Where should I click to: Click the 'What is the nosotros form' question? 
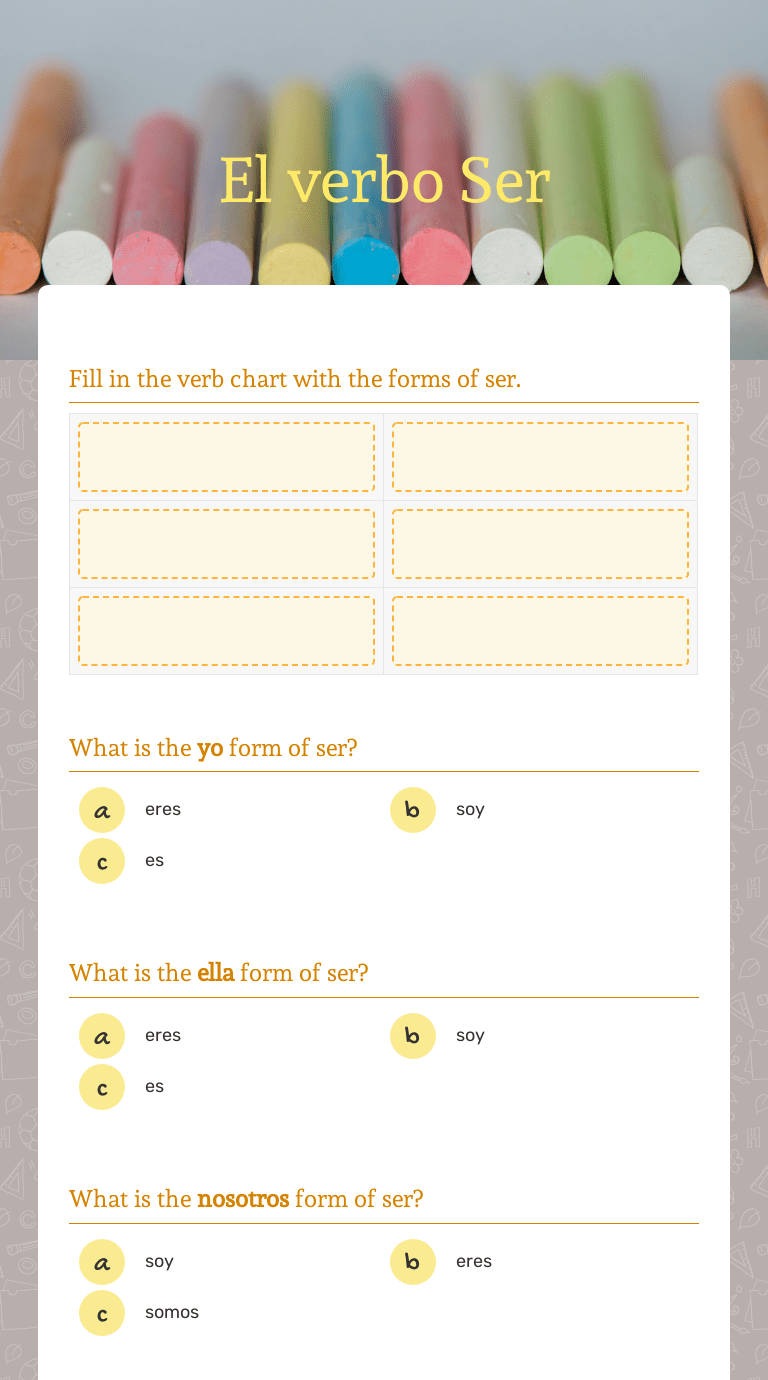point(246,1198)
